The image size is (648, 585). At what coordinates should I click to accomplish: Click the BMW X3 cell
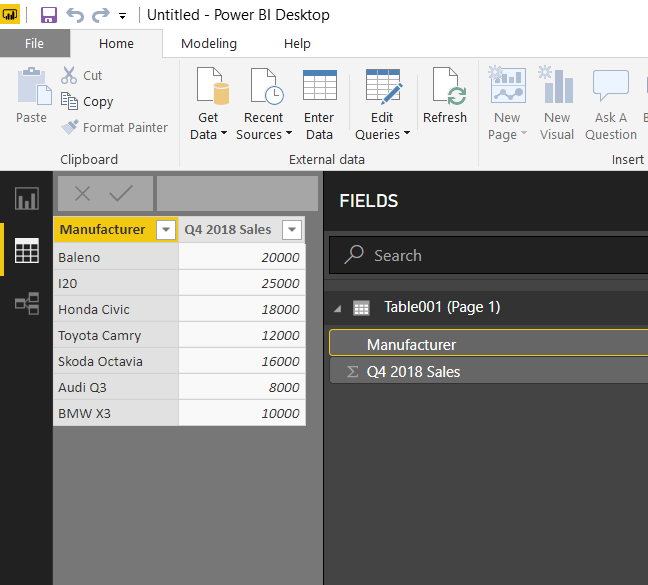[x=116, y=413]
